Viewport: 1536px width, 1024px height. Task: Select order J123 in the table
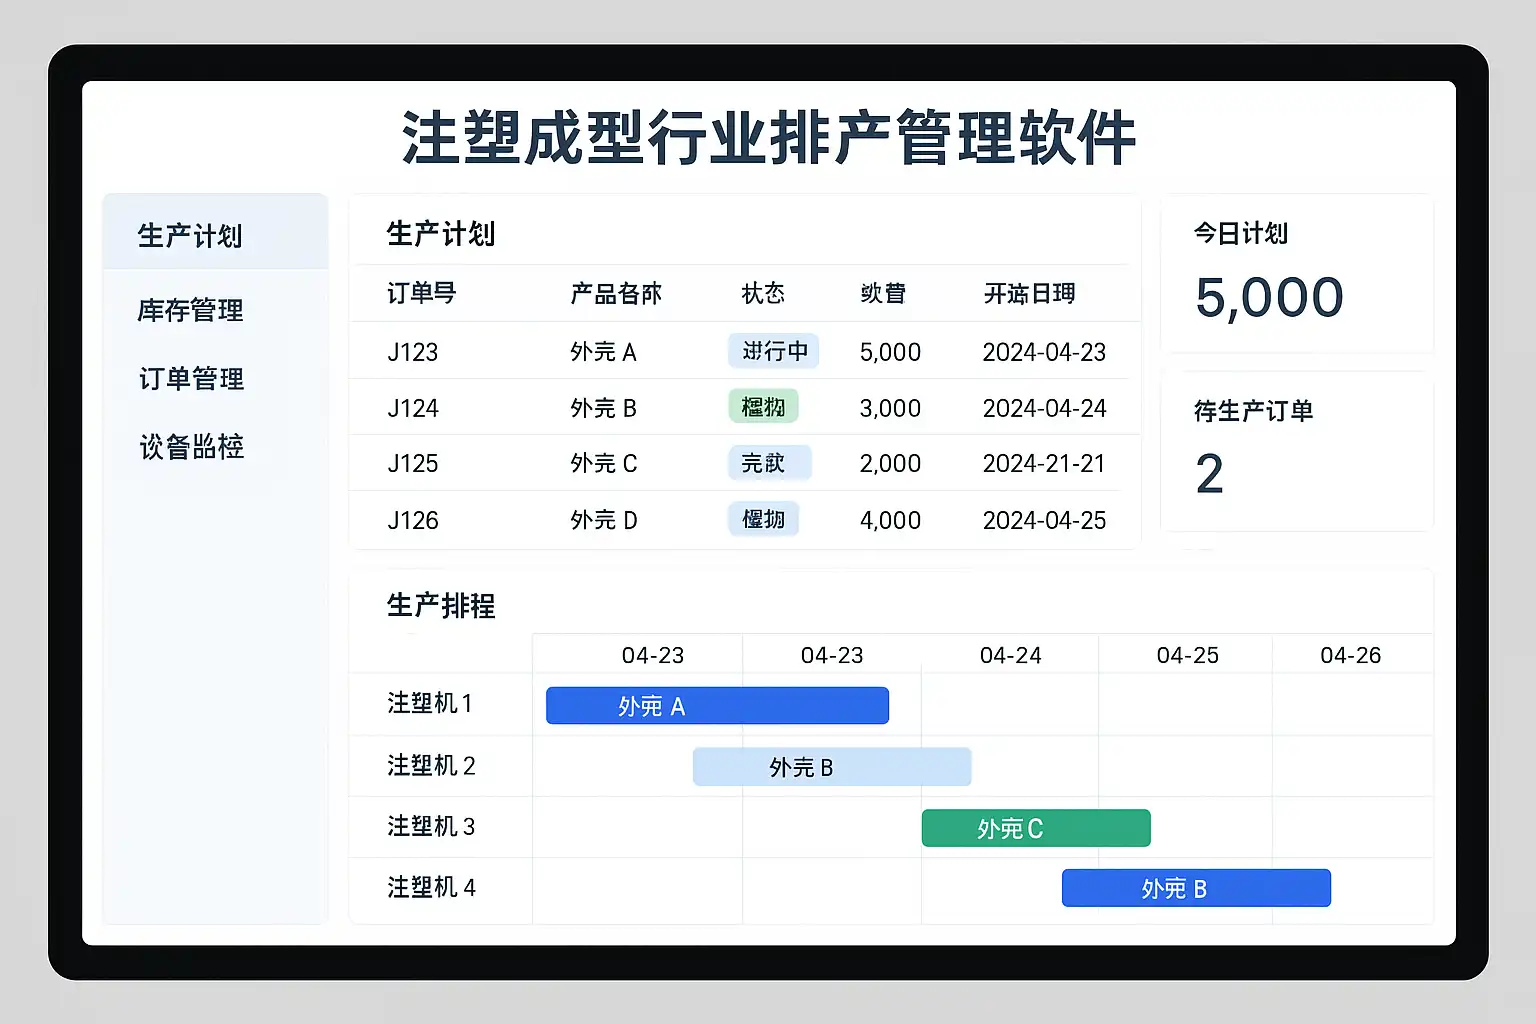click(412, 352)
